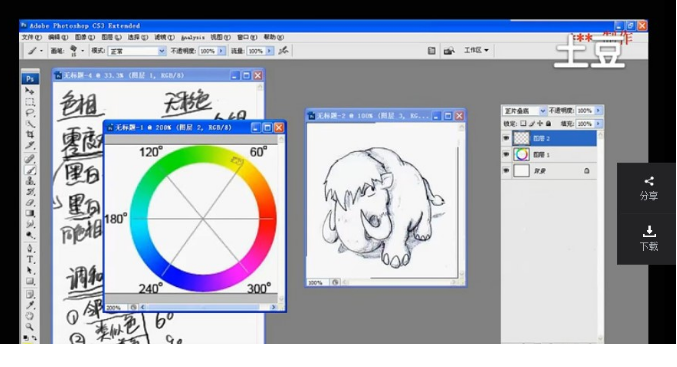Click the Ps logo atop the toolbox
Viewport: 677px width, 367px height.
[x=30, y=79]
